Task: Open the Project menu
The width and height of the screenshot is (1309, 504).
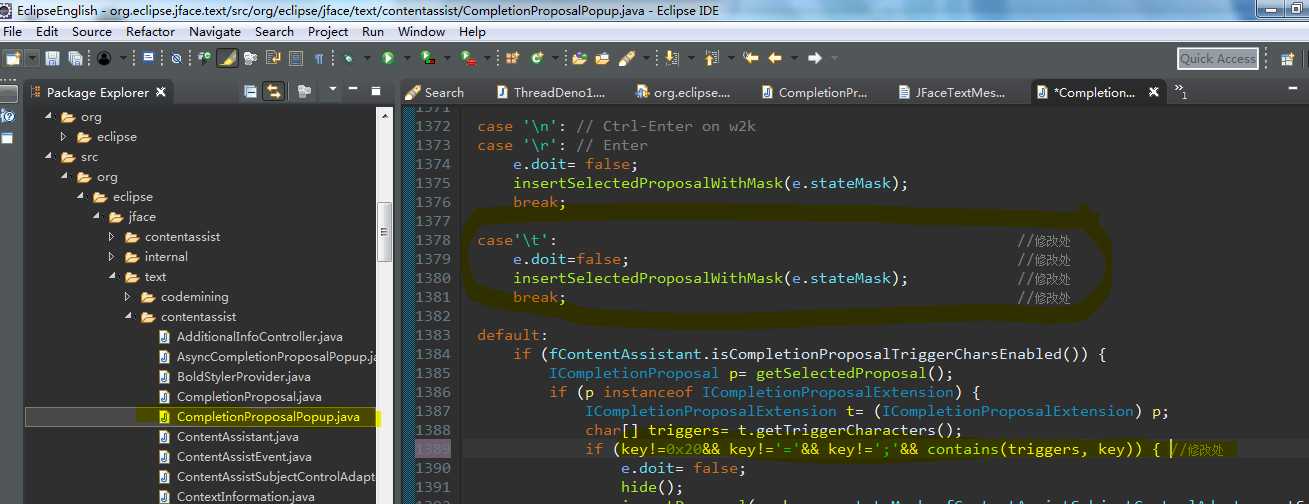Action: 328,31
